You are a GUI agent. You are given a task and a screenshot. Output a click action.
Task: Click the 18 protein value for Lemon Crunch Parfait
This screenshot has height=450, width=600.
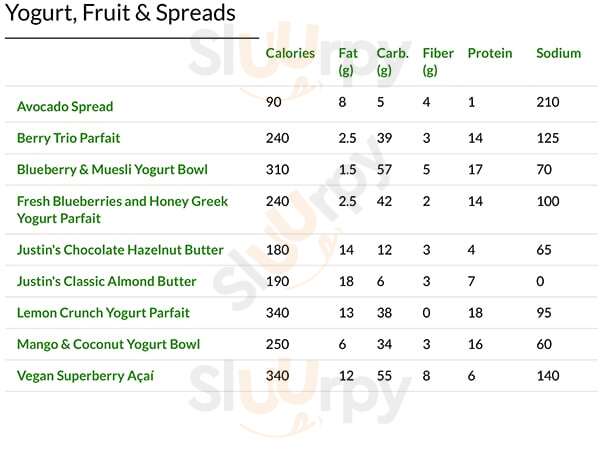(x=475, y=313)
